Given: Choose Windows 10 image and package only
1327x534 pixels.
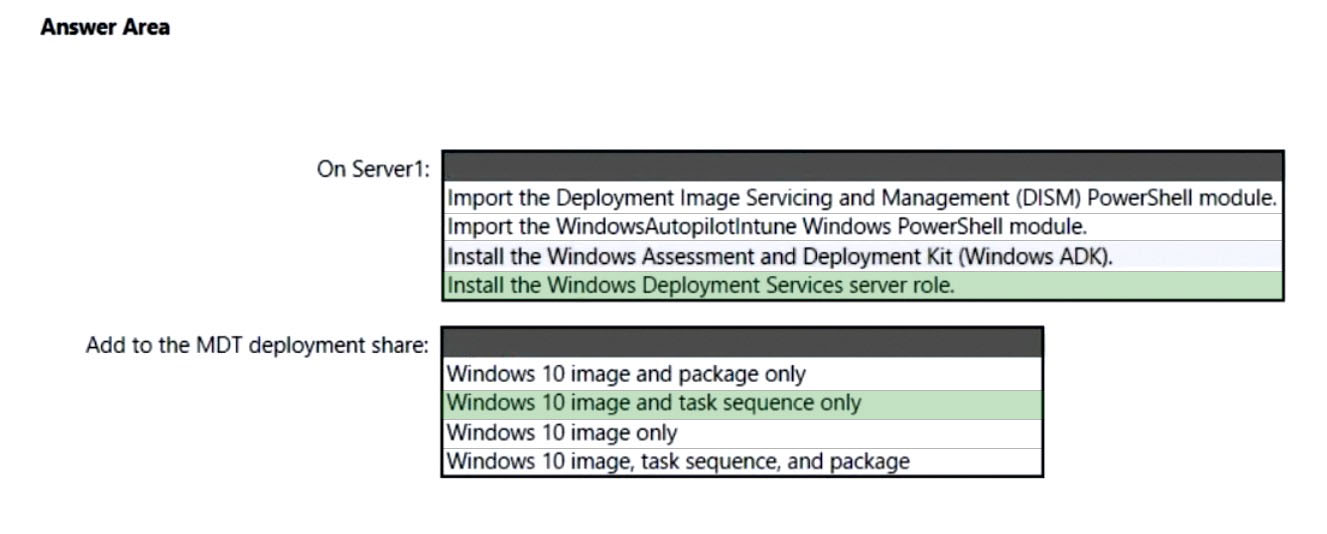Looking at the screenshot, I should pyautogui.click(x=742, y=374).
